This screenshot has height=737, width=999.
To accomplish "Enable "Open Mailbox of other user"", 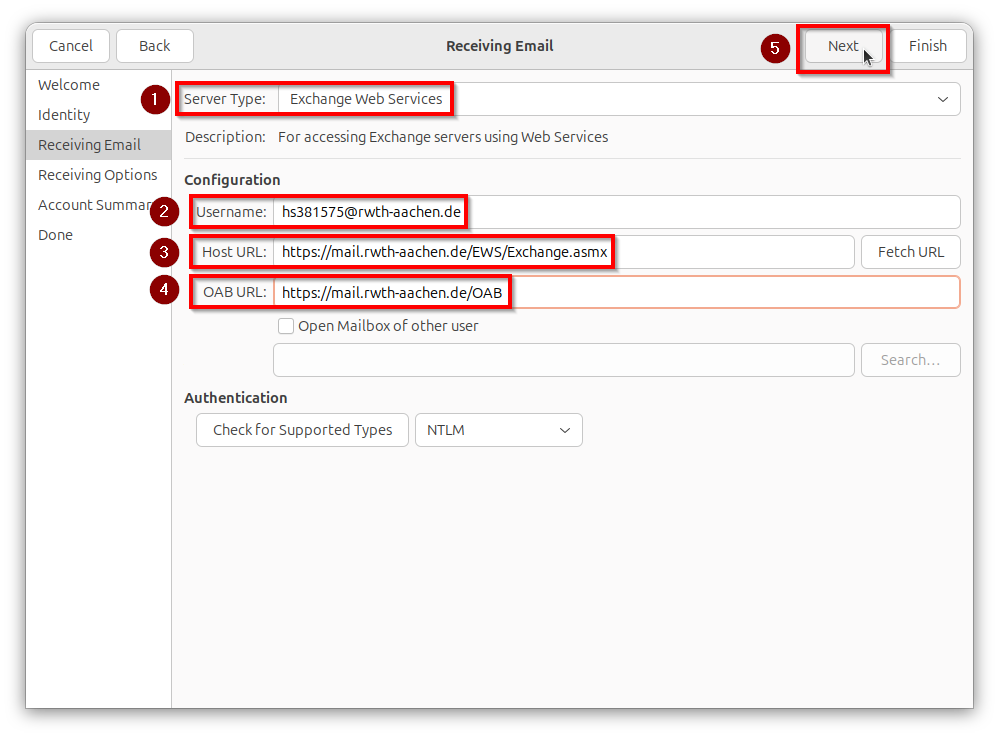I will (286, 326).
